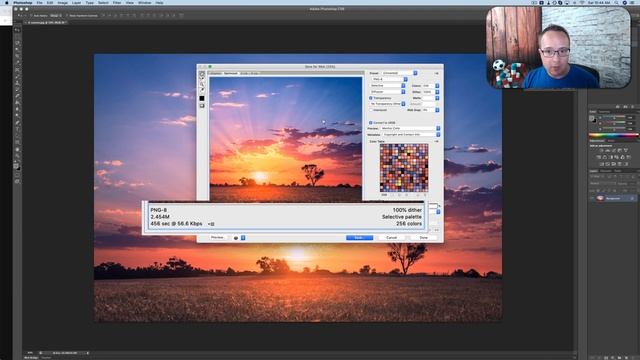Select the Horizontal Type tool
The image size is (640, 360).
click(x=17, y=129)
